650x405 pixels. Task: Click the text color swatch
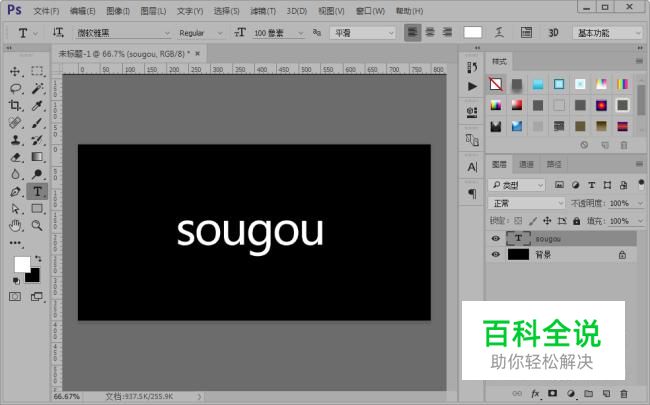pos(473,32)
